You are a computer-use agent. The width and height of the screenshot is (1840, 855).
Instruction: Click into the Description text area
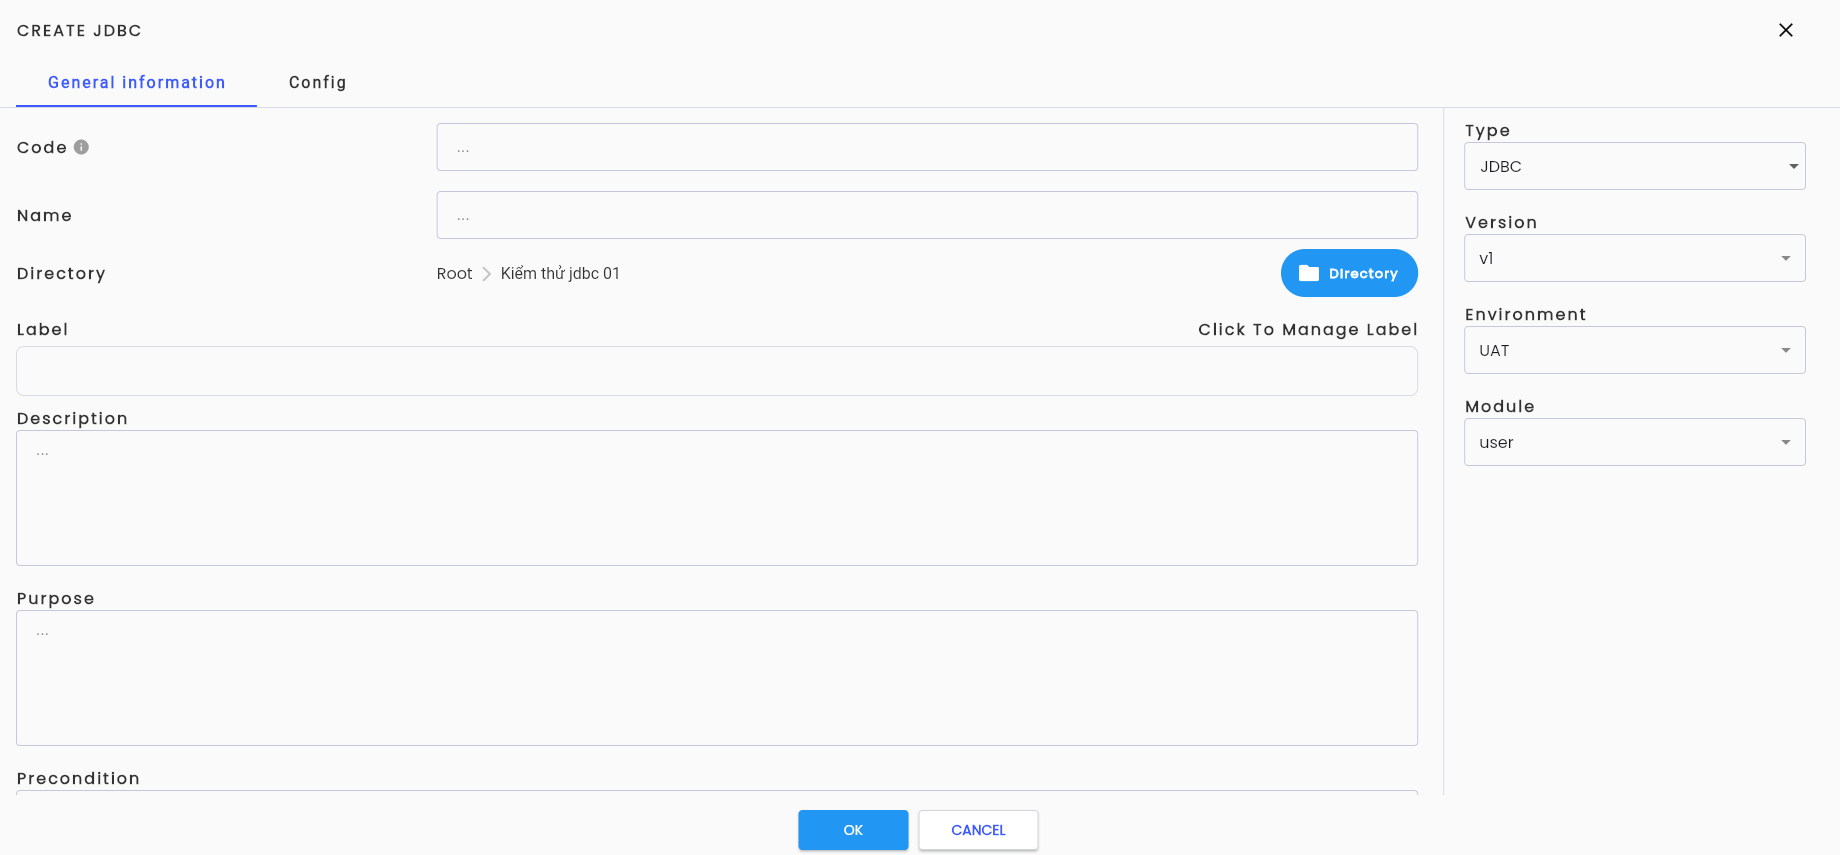pos(717,498)
